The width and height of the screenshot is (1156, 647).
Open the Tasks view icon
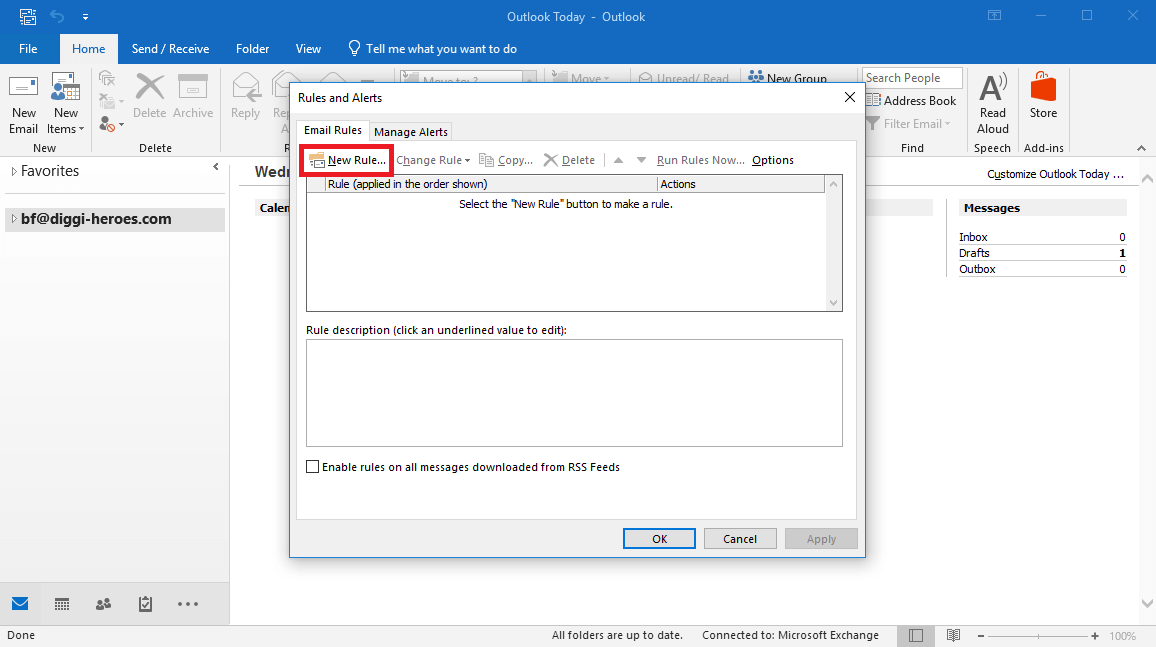tap(145, 604)
